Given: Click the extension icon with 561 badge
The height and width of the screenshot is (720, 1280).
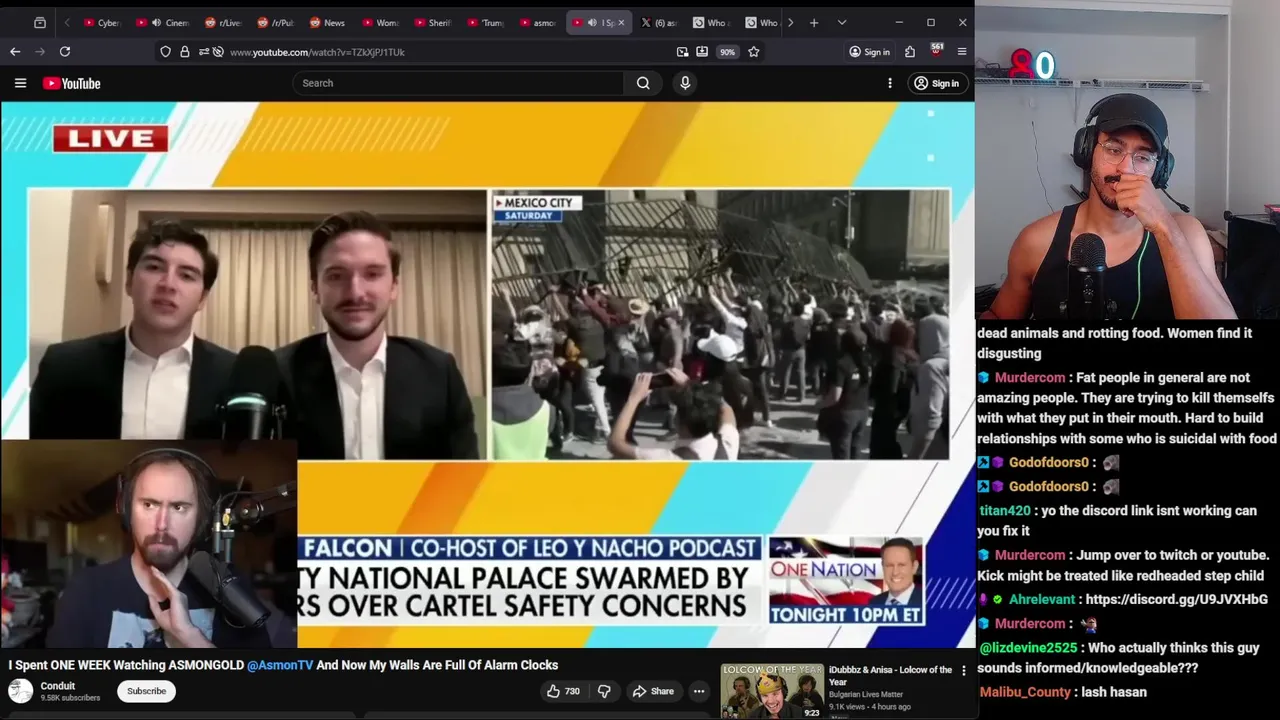Looking at the screenshot, I should click(x=936, y=51).
